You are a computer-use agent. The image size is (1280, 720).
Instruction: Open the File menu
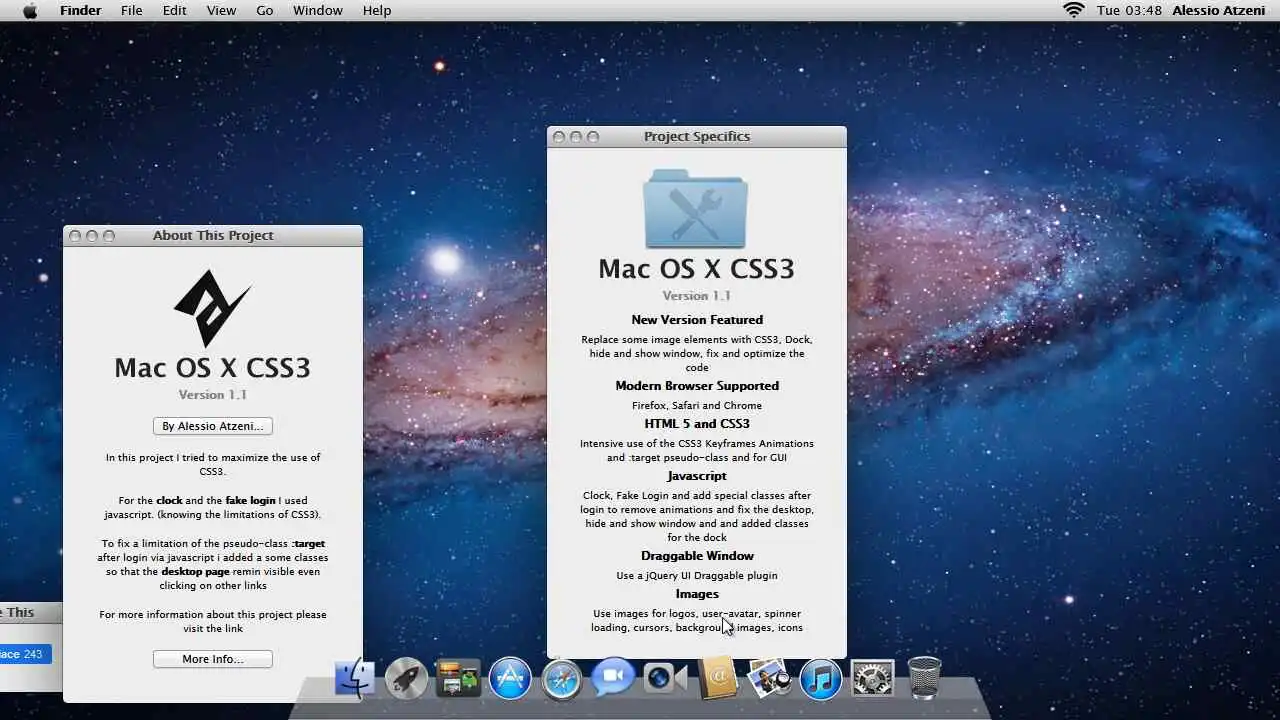click(131, 10)
